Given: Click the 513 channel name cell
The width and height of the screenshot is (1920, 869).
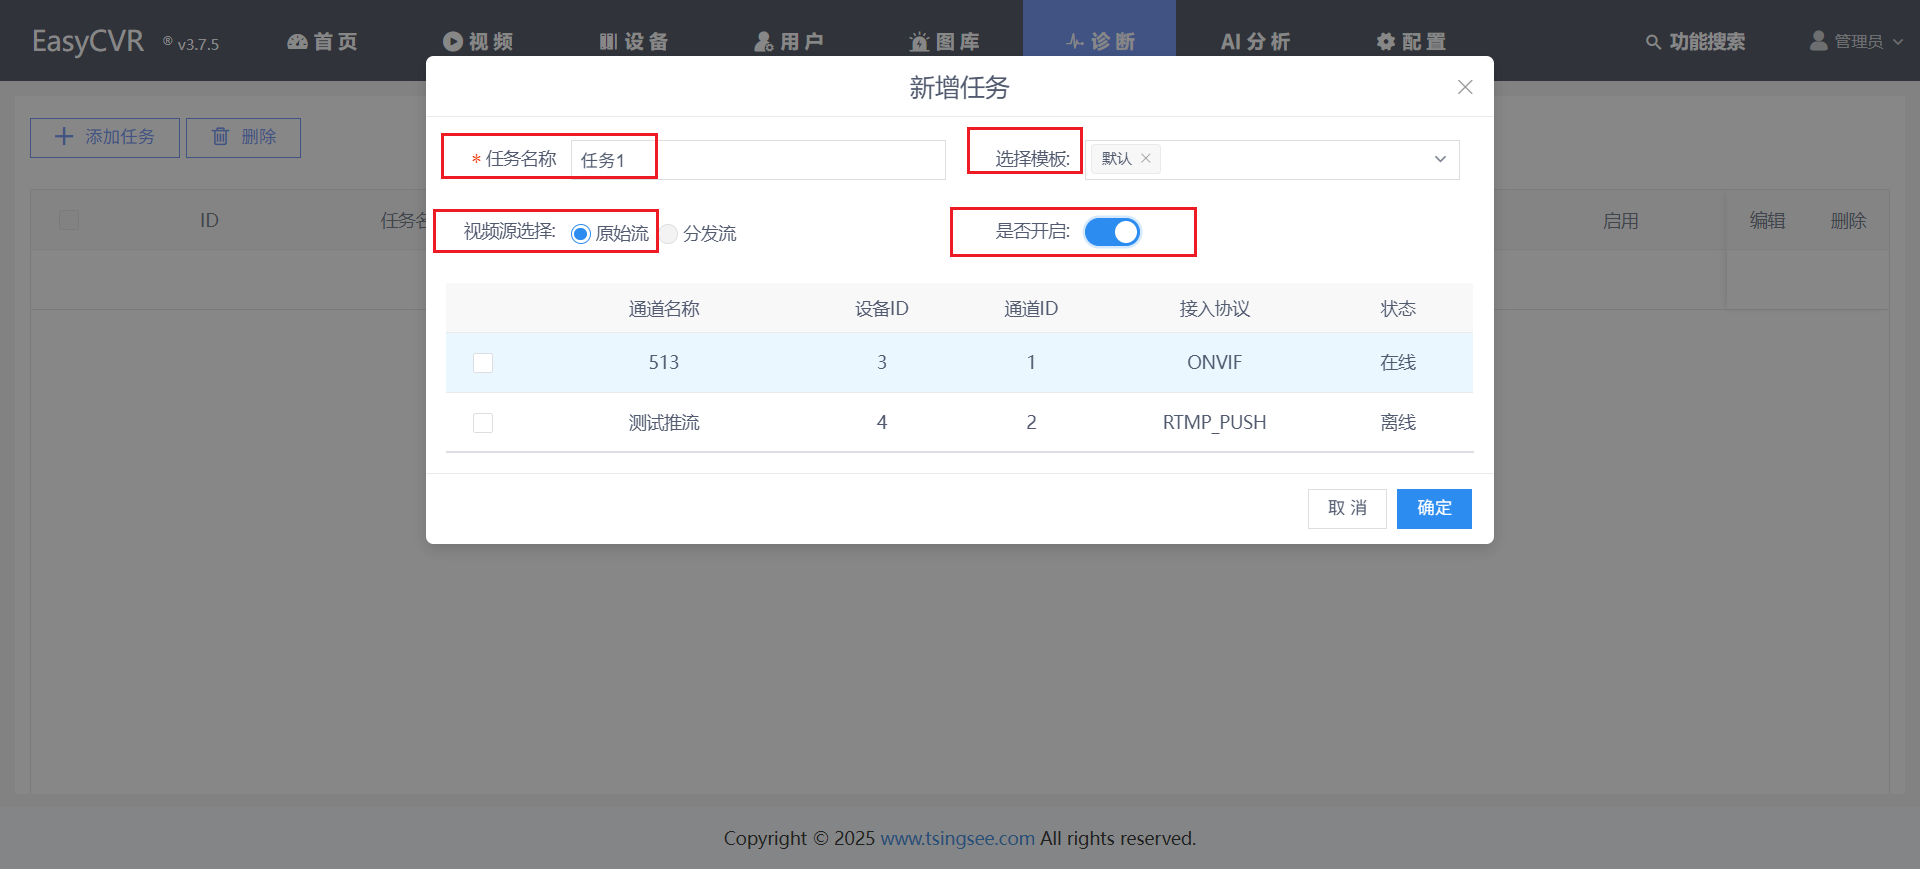Looking at the screenshot, I should 664,362.
